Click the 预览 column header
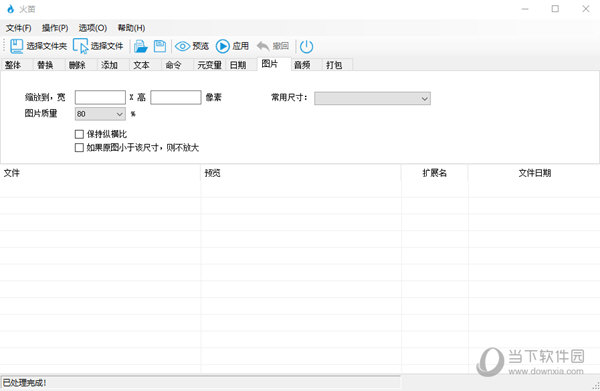This screenshot has width=600, height=391. click(301, 173)
